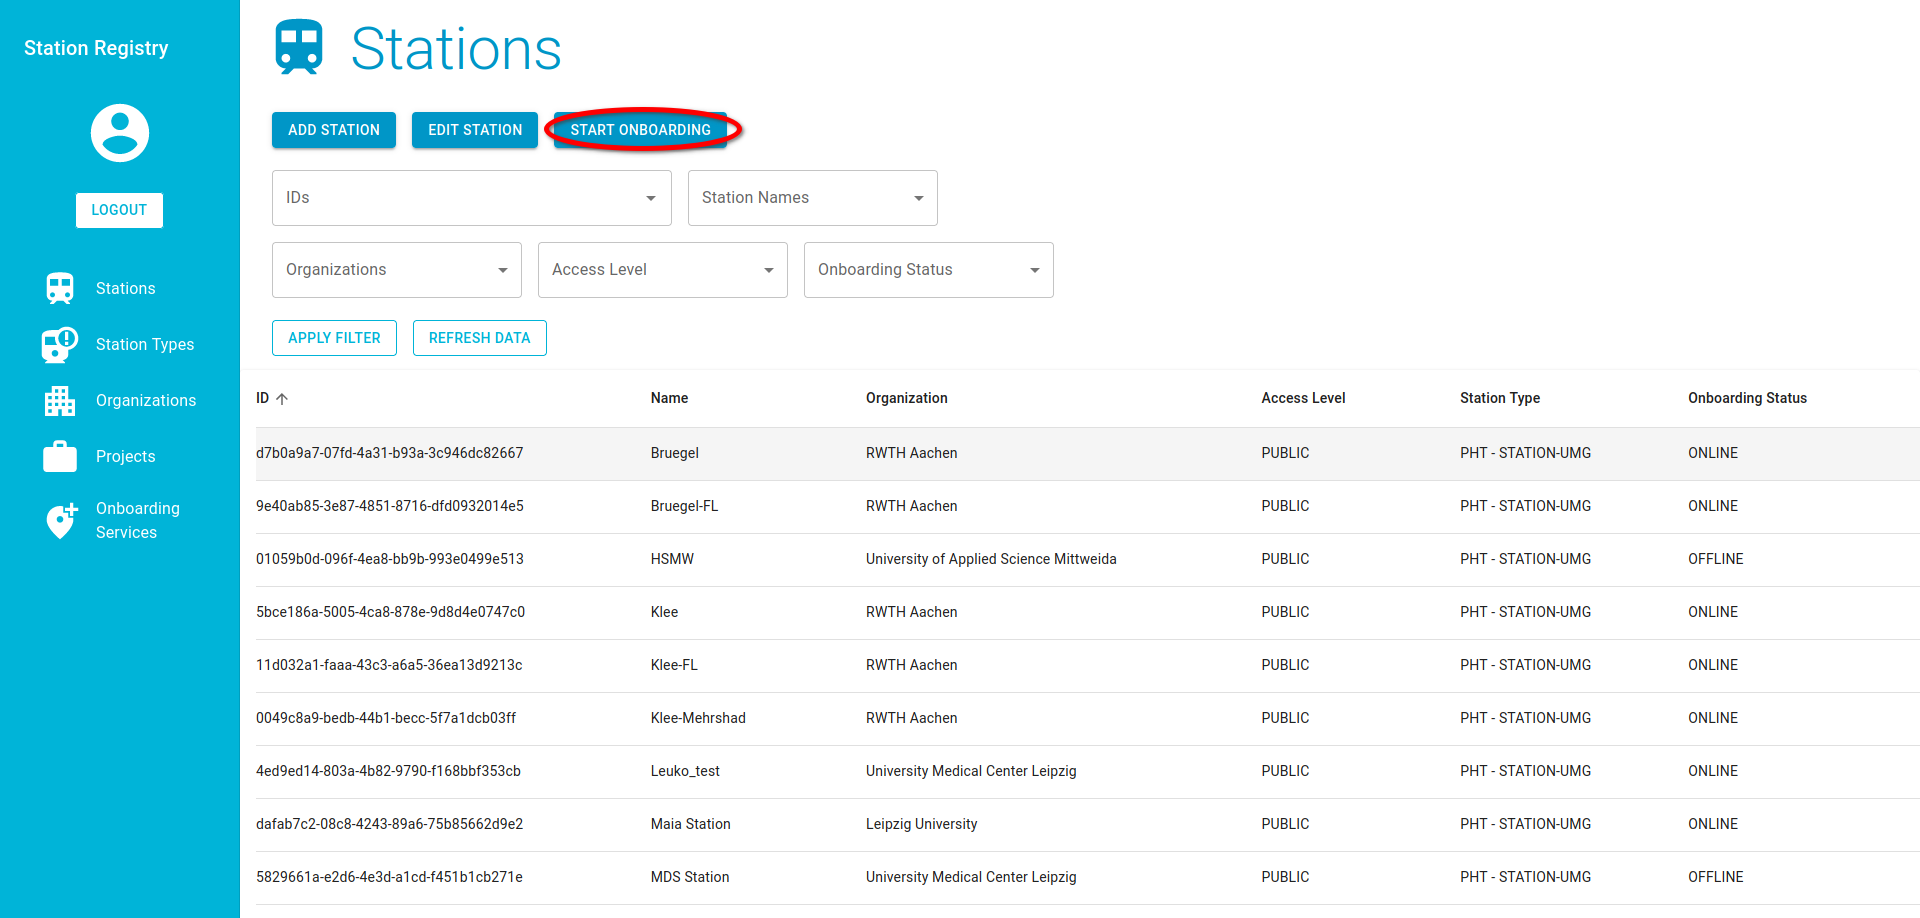This screenshot has width=1920, height=918.
Task: Click the ADD STATION button
Action: point(334,130)
